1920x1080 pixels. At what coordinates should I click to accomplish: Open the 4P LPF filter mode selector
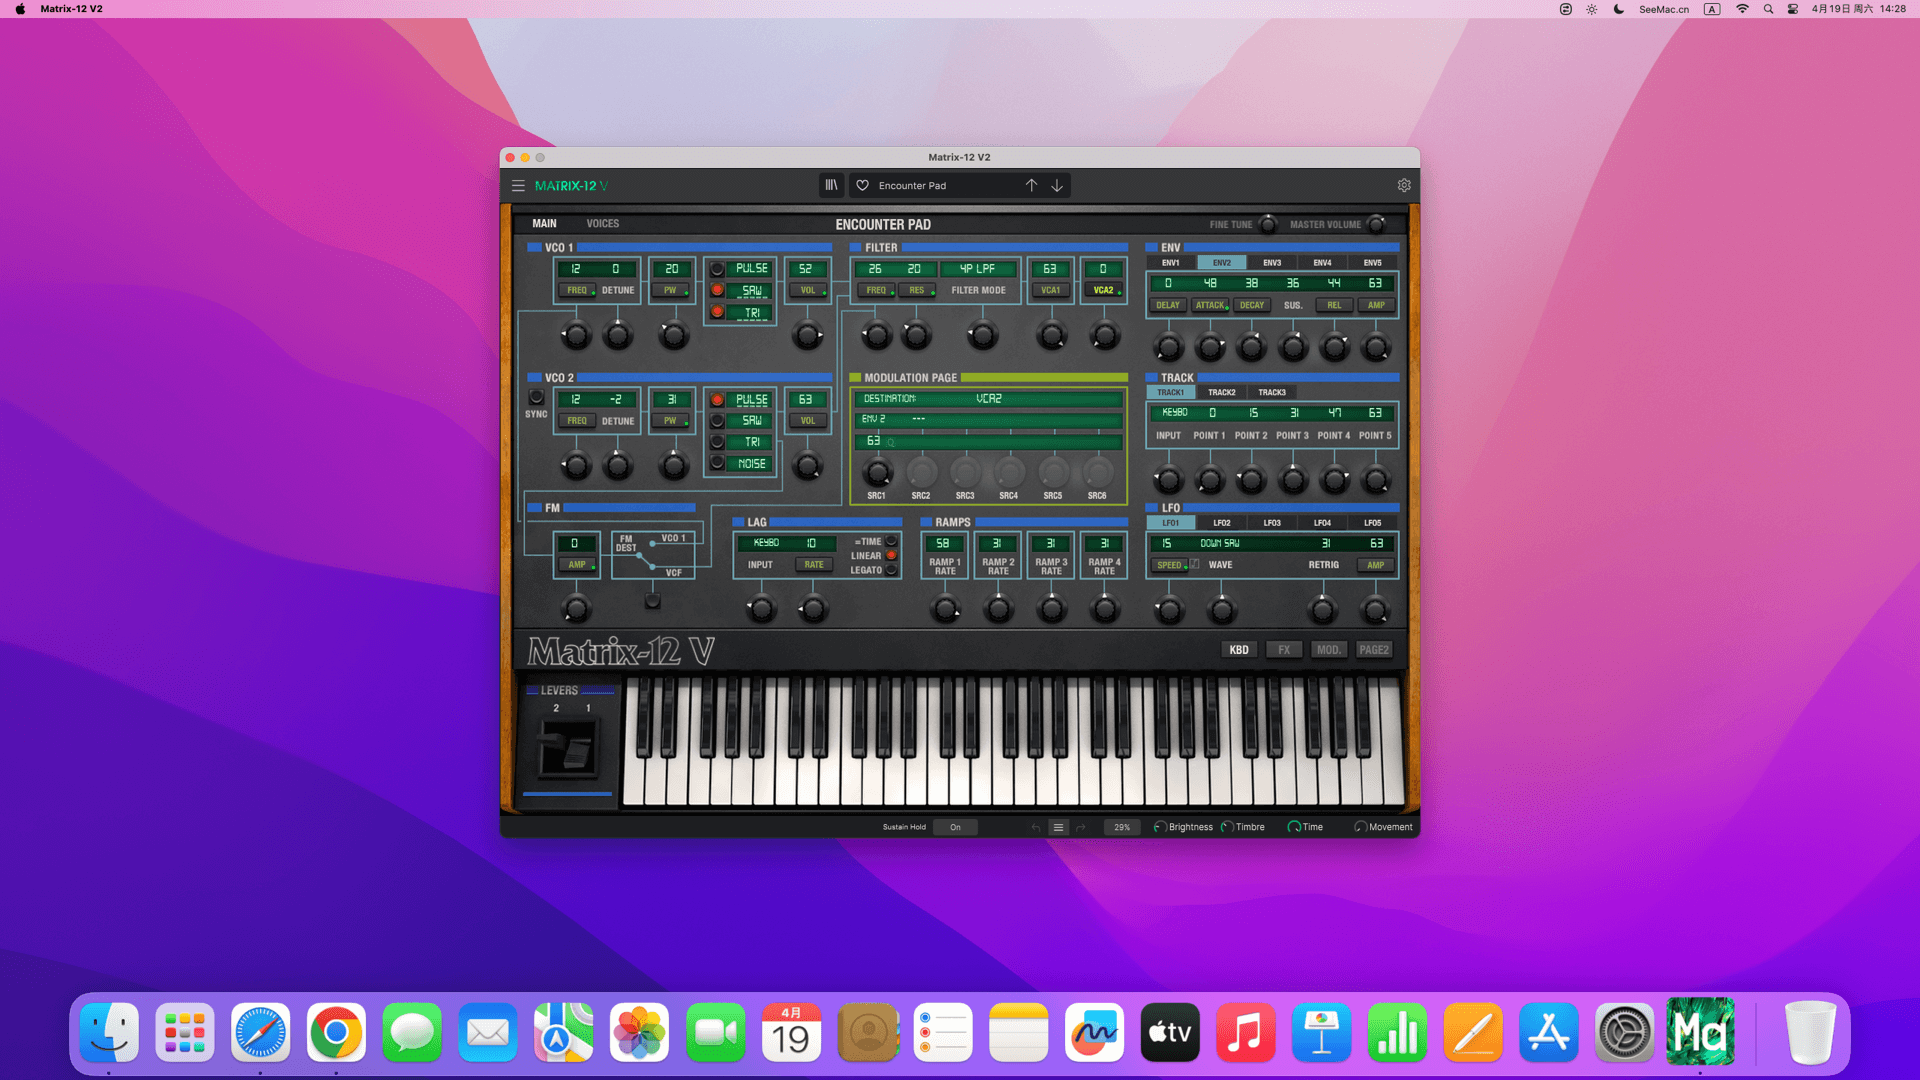pos(978,269)
